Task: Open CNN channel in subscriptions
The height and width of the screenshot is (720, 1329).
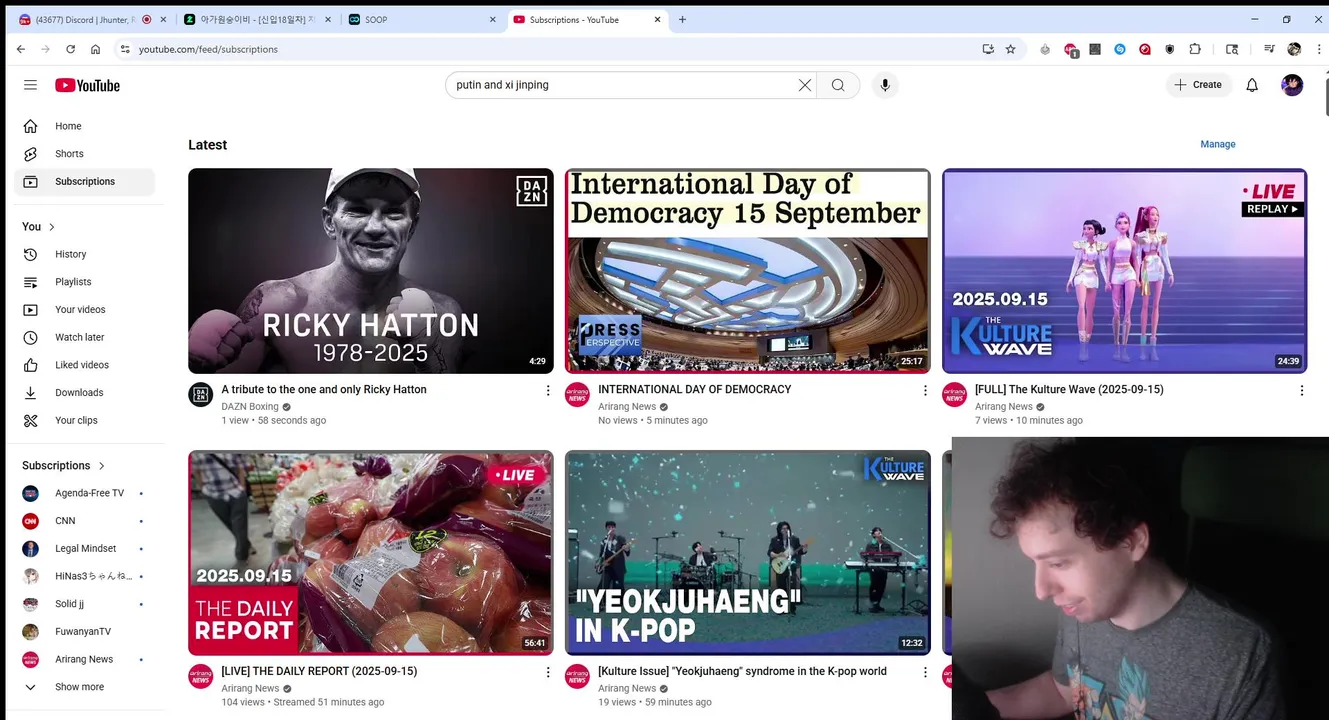Action: click(x=85, y=521)
